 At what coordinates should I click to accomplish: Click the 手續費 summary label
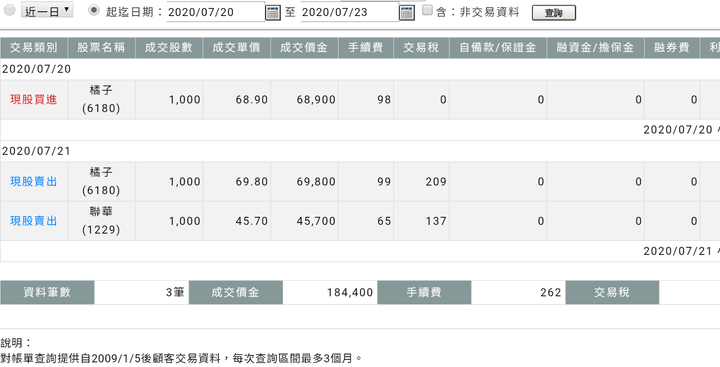pyautogui.click(x=424, y=293)
